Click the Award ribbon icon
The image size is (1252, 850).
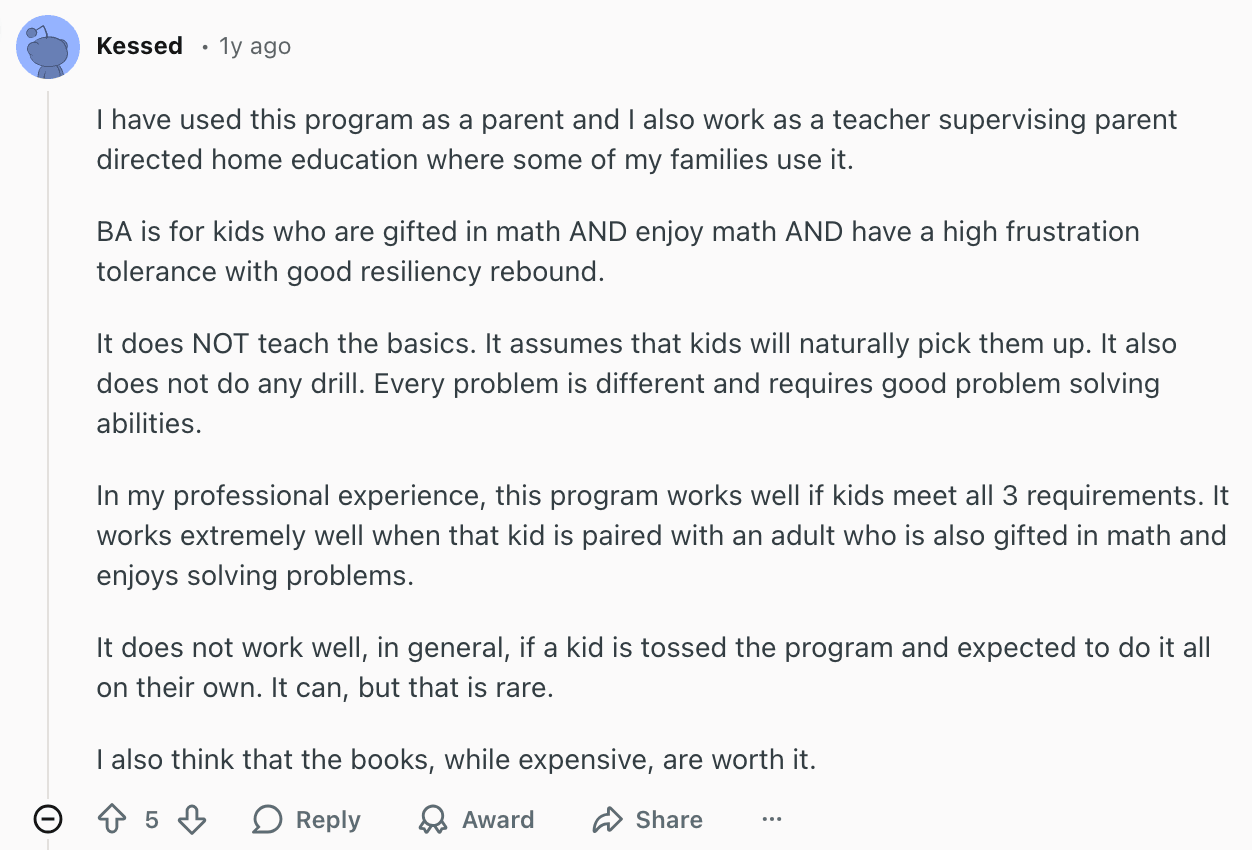coord(432,819)
